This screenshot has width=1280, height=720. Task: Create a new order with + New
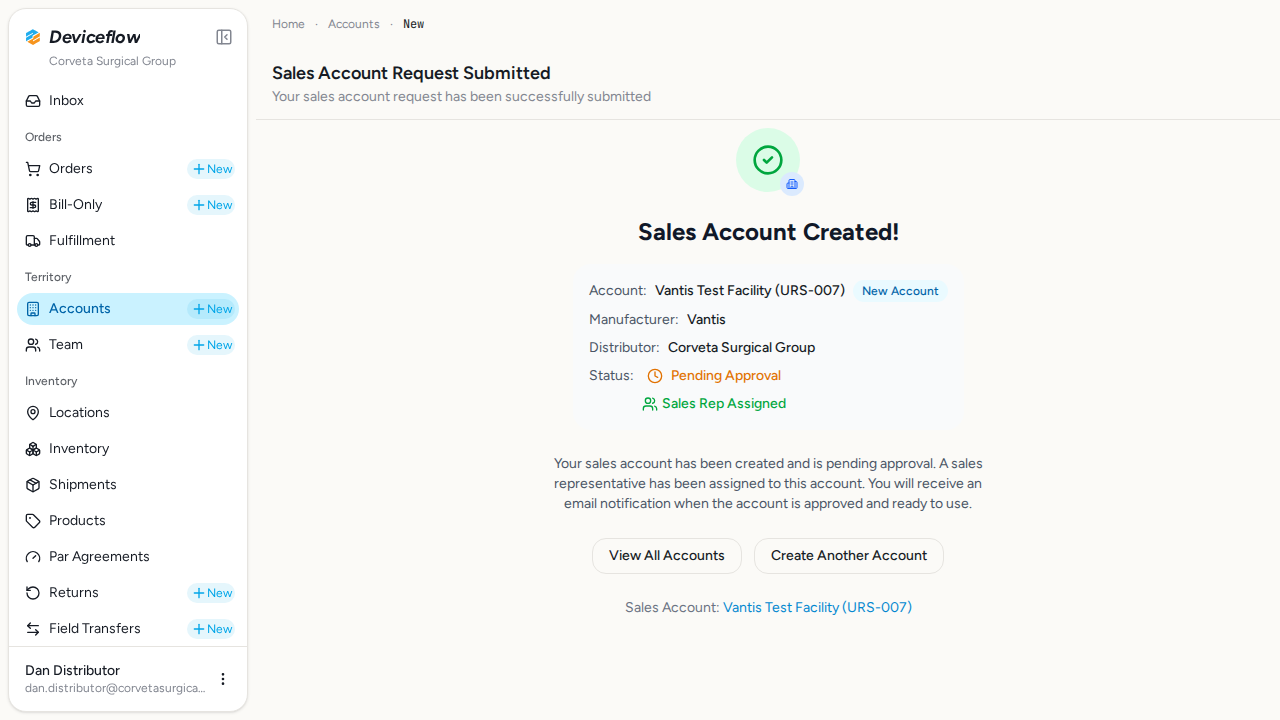[x=212, y=169]
